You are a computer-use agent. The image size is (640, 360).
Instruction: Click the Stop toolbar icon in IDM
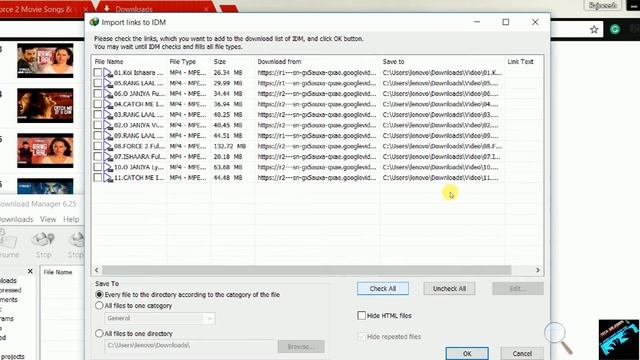[x=43, y=245]
